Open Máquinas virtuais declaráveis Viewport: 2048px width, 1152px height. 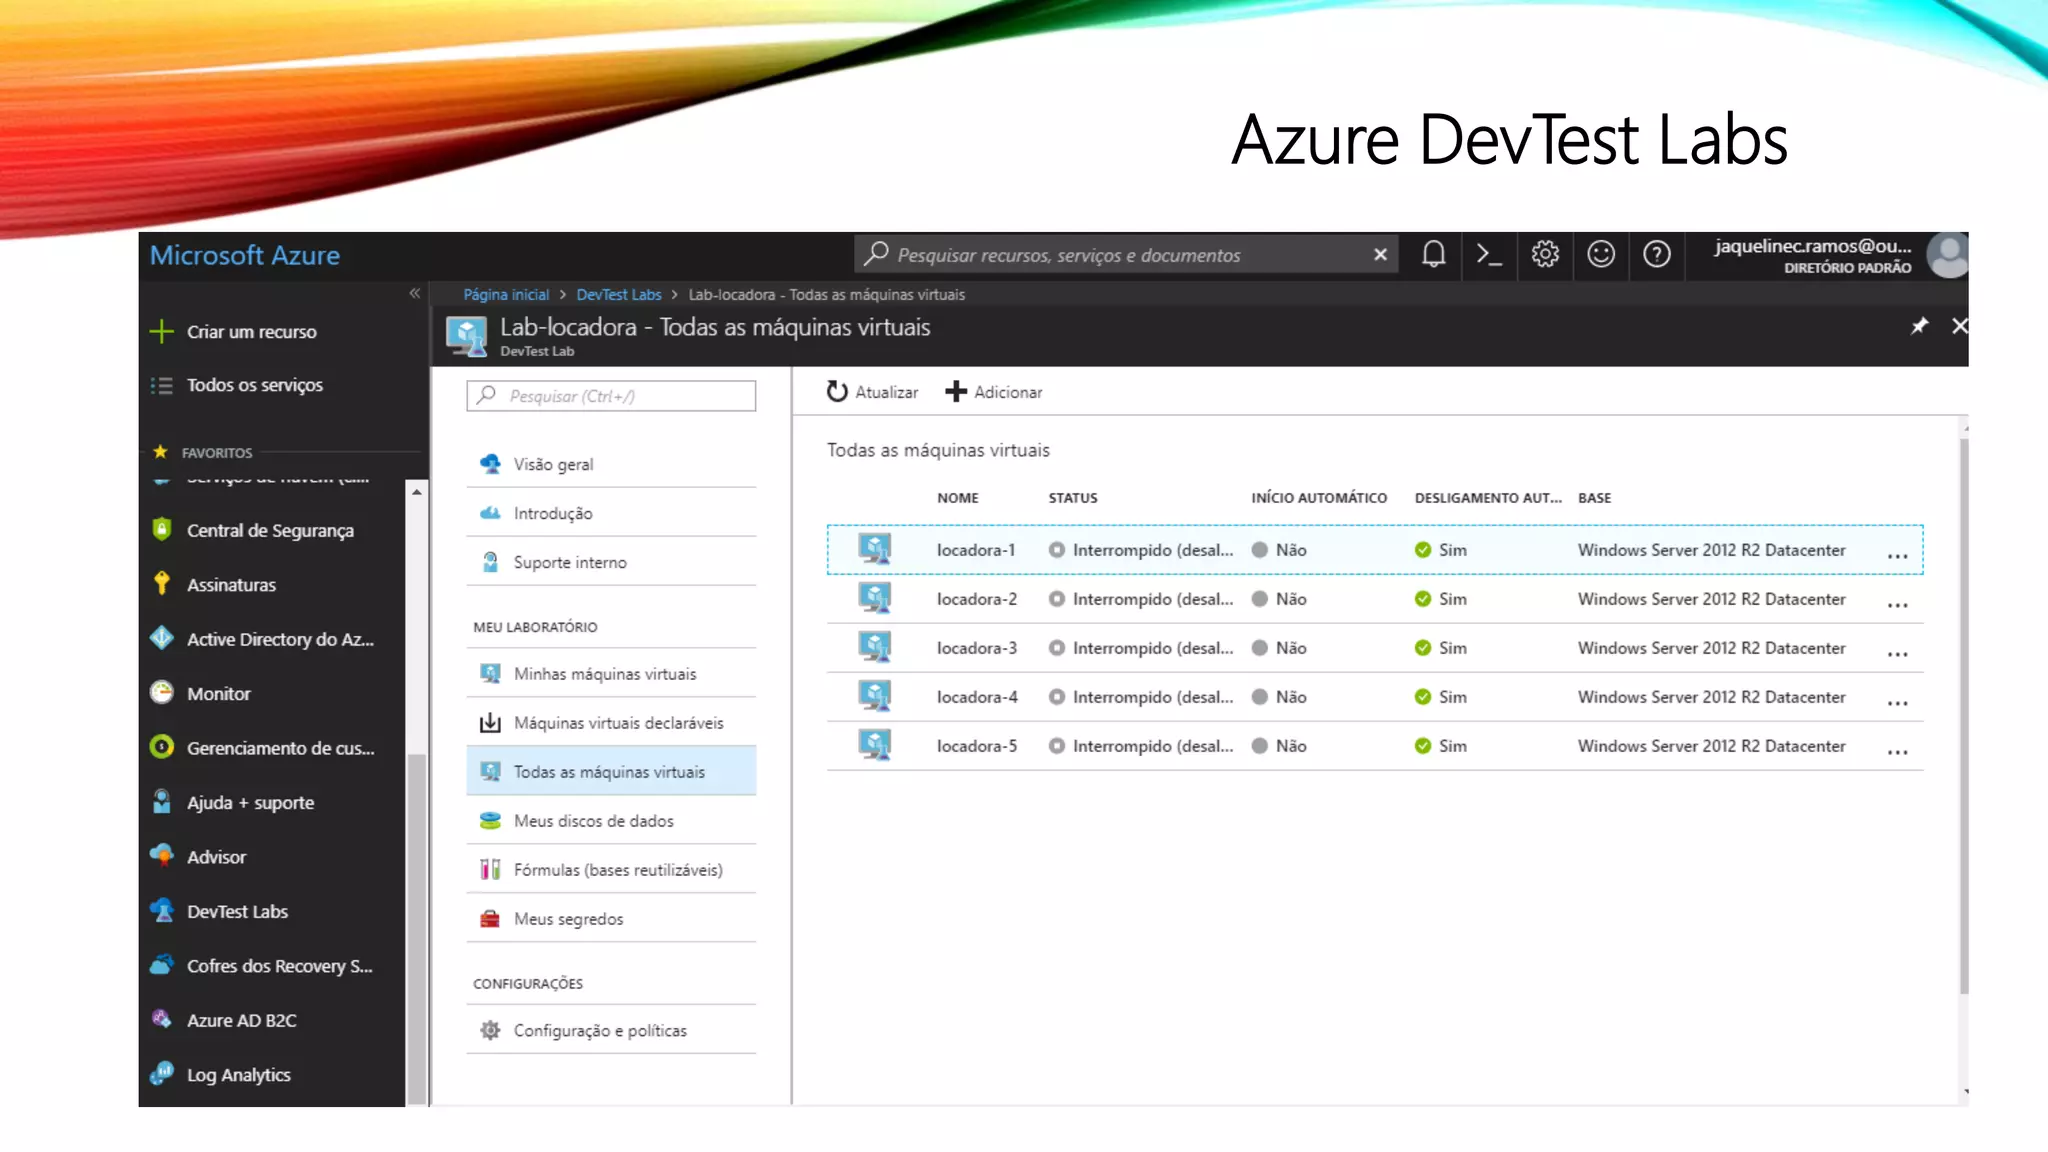[x=611, y=723]
